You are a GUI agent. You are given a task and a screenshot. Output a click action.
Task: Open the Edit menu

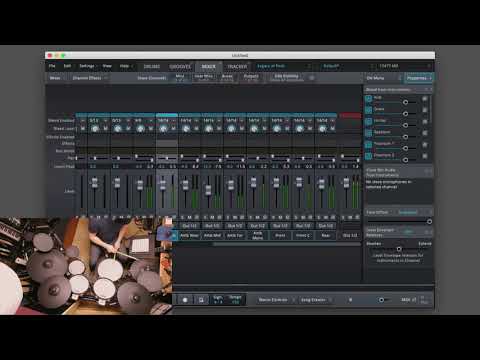pyautogui.click(x=67, y=66)
